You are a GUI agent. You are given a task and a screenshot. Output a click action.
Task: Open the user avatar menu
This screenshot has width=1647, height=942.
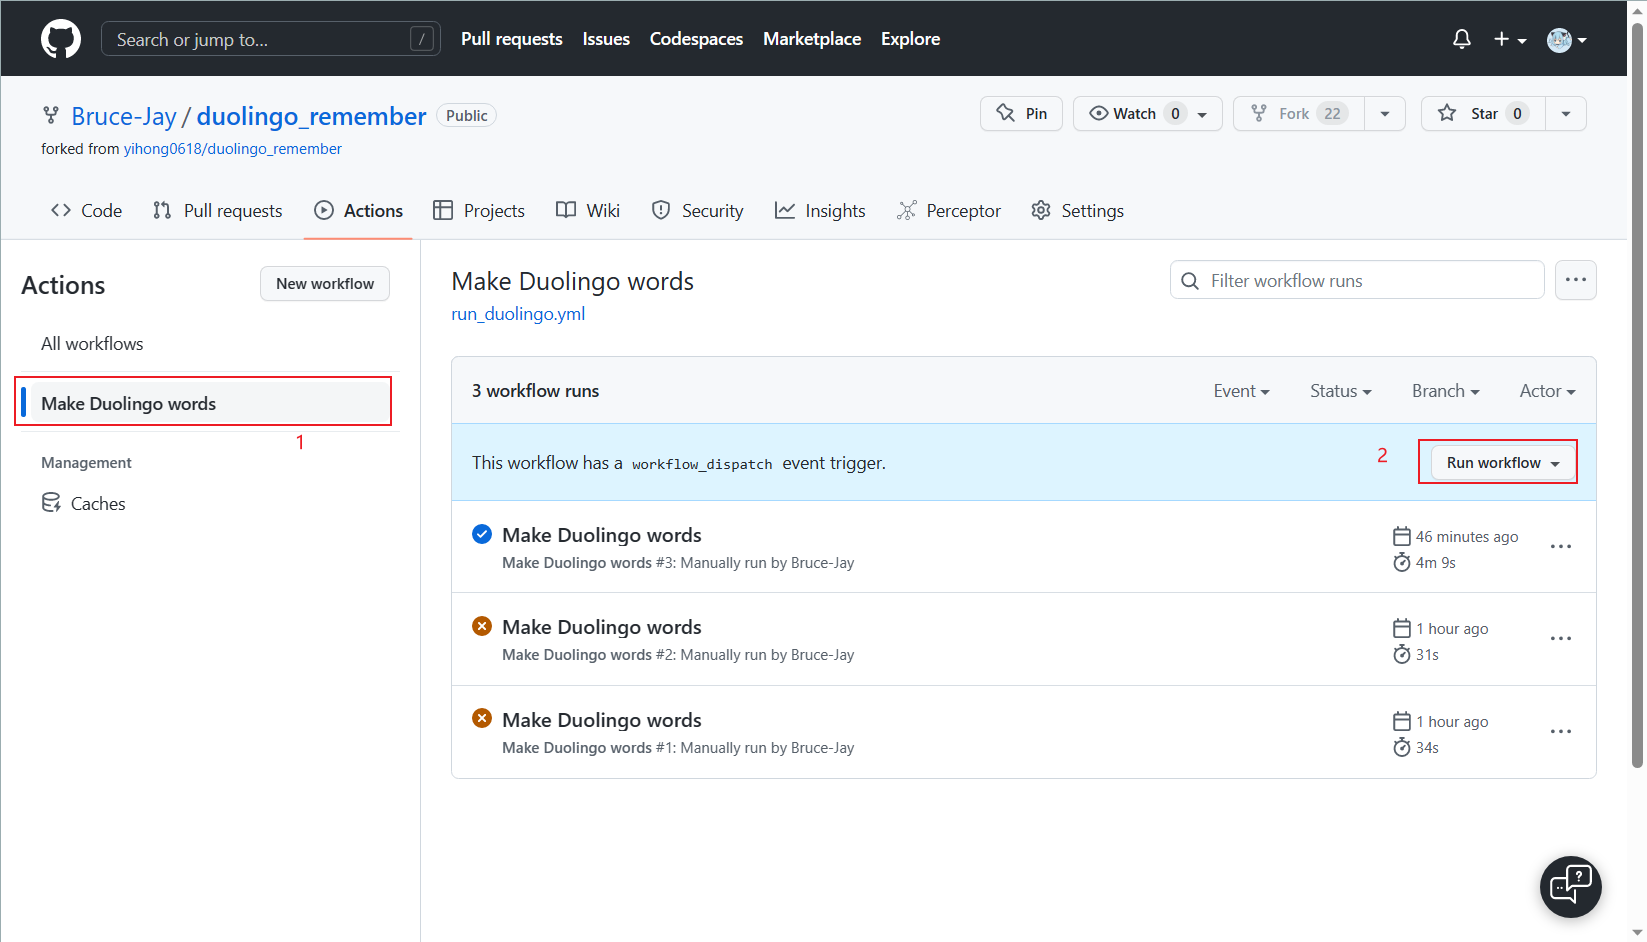(1566, 39)
